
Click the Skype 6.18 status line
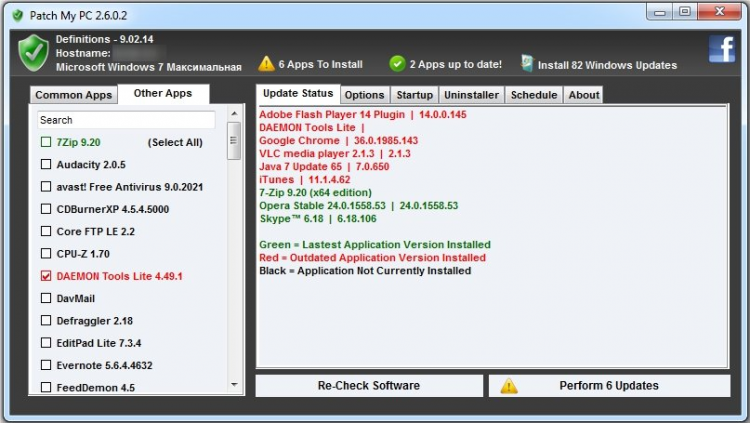pyautogui.click(x=318, y=219)
